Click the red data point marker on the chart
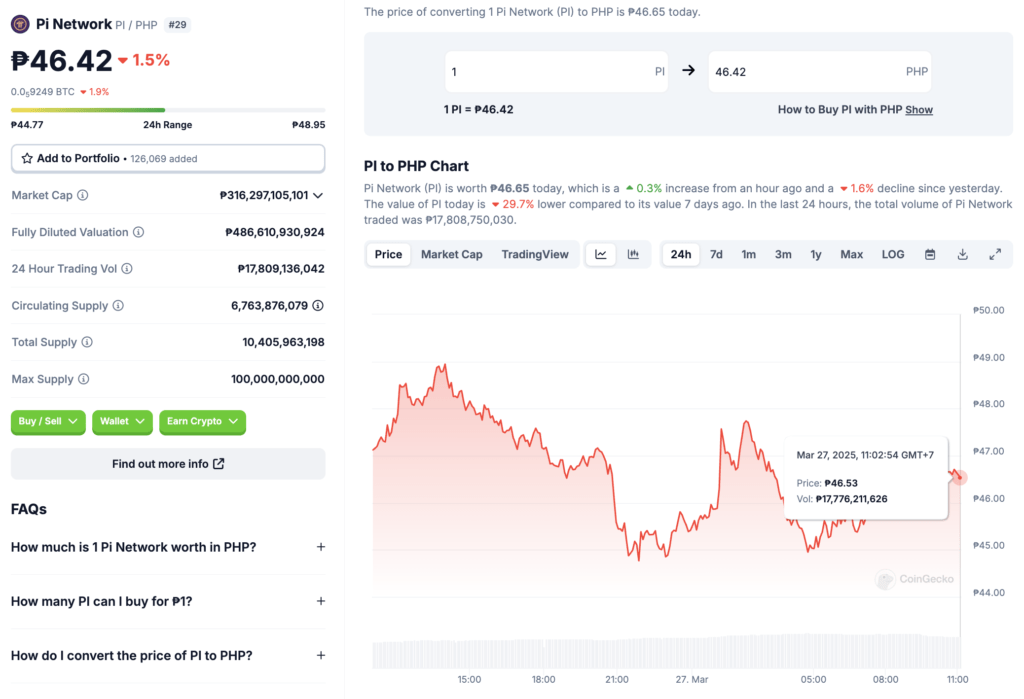 click(x=959, y=478)
